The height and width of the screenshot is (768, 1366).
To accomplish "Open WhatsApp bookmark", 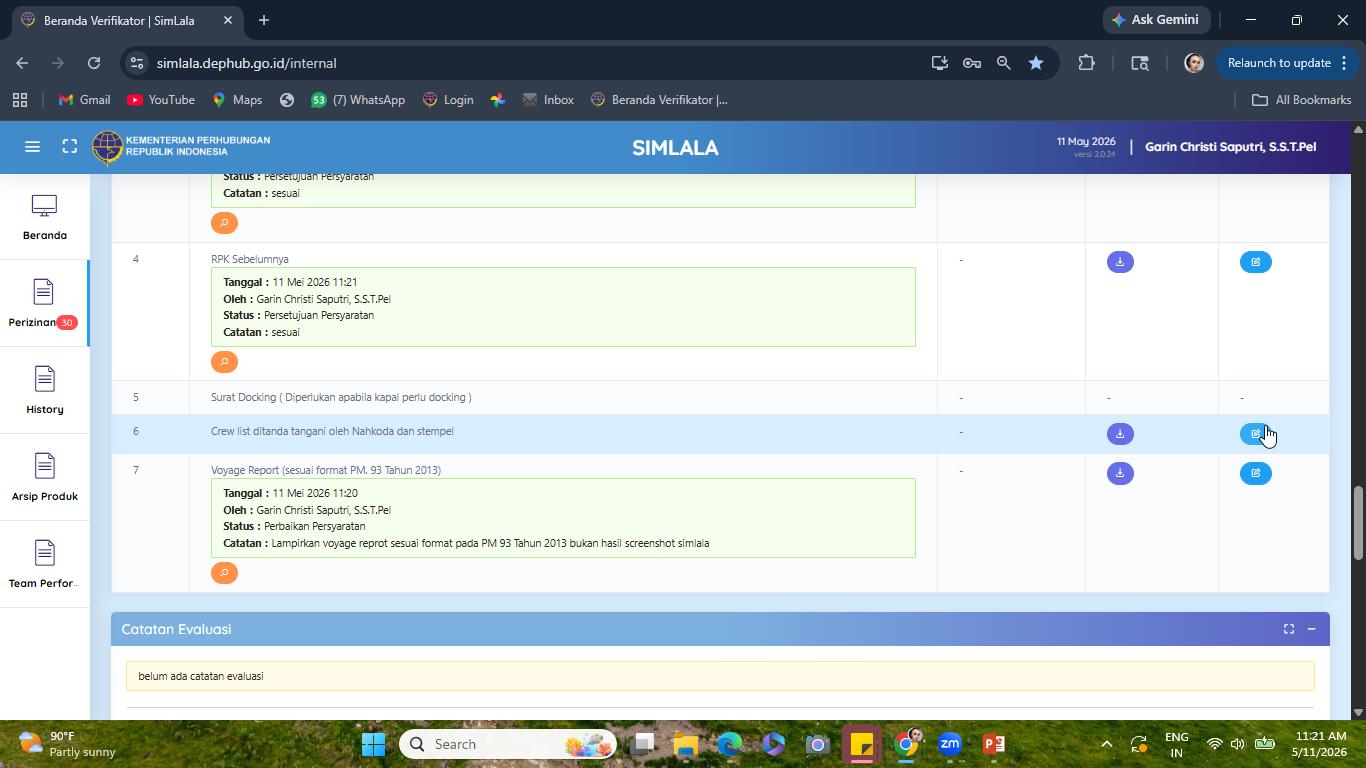I will click(358, 100).
